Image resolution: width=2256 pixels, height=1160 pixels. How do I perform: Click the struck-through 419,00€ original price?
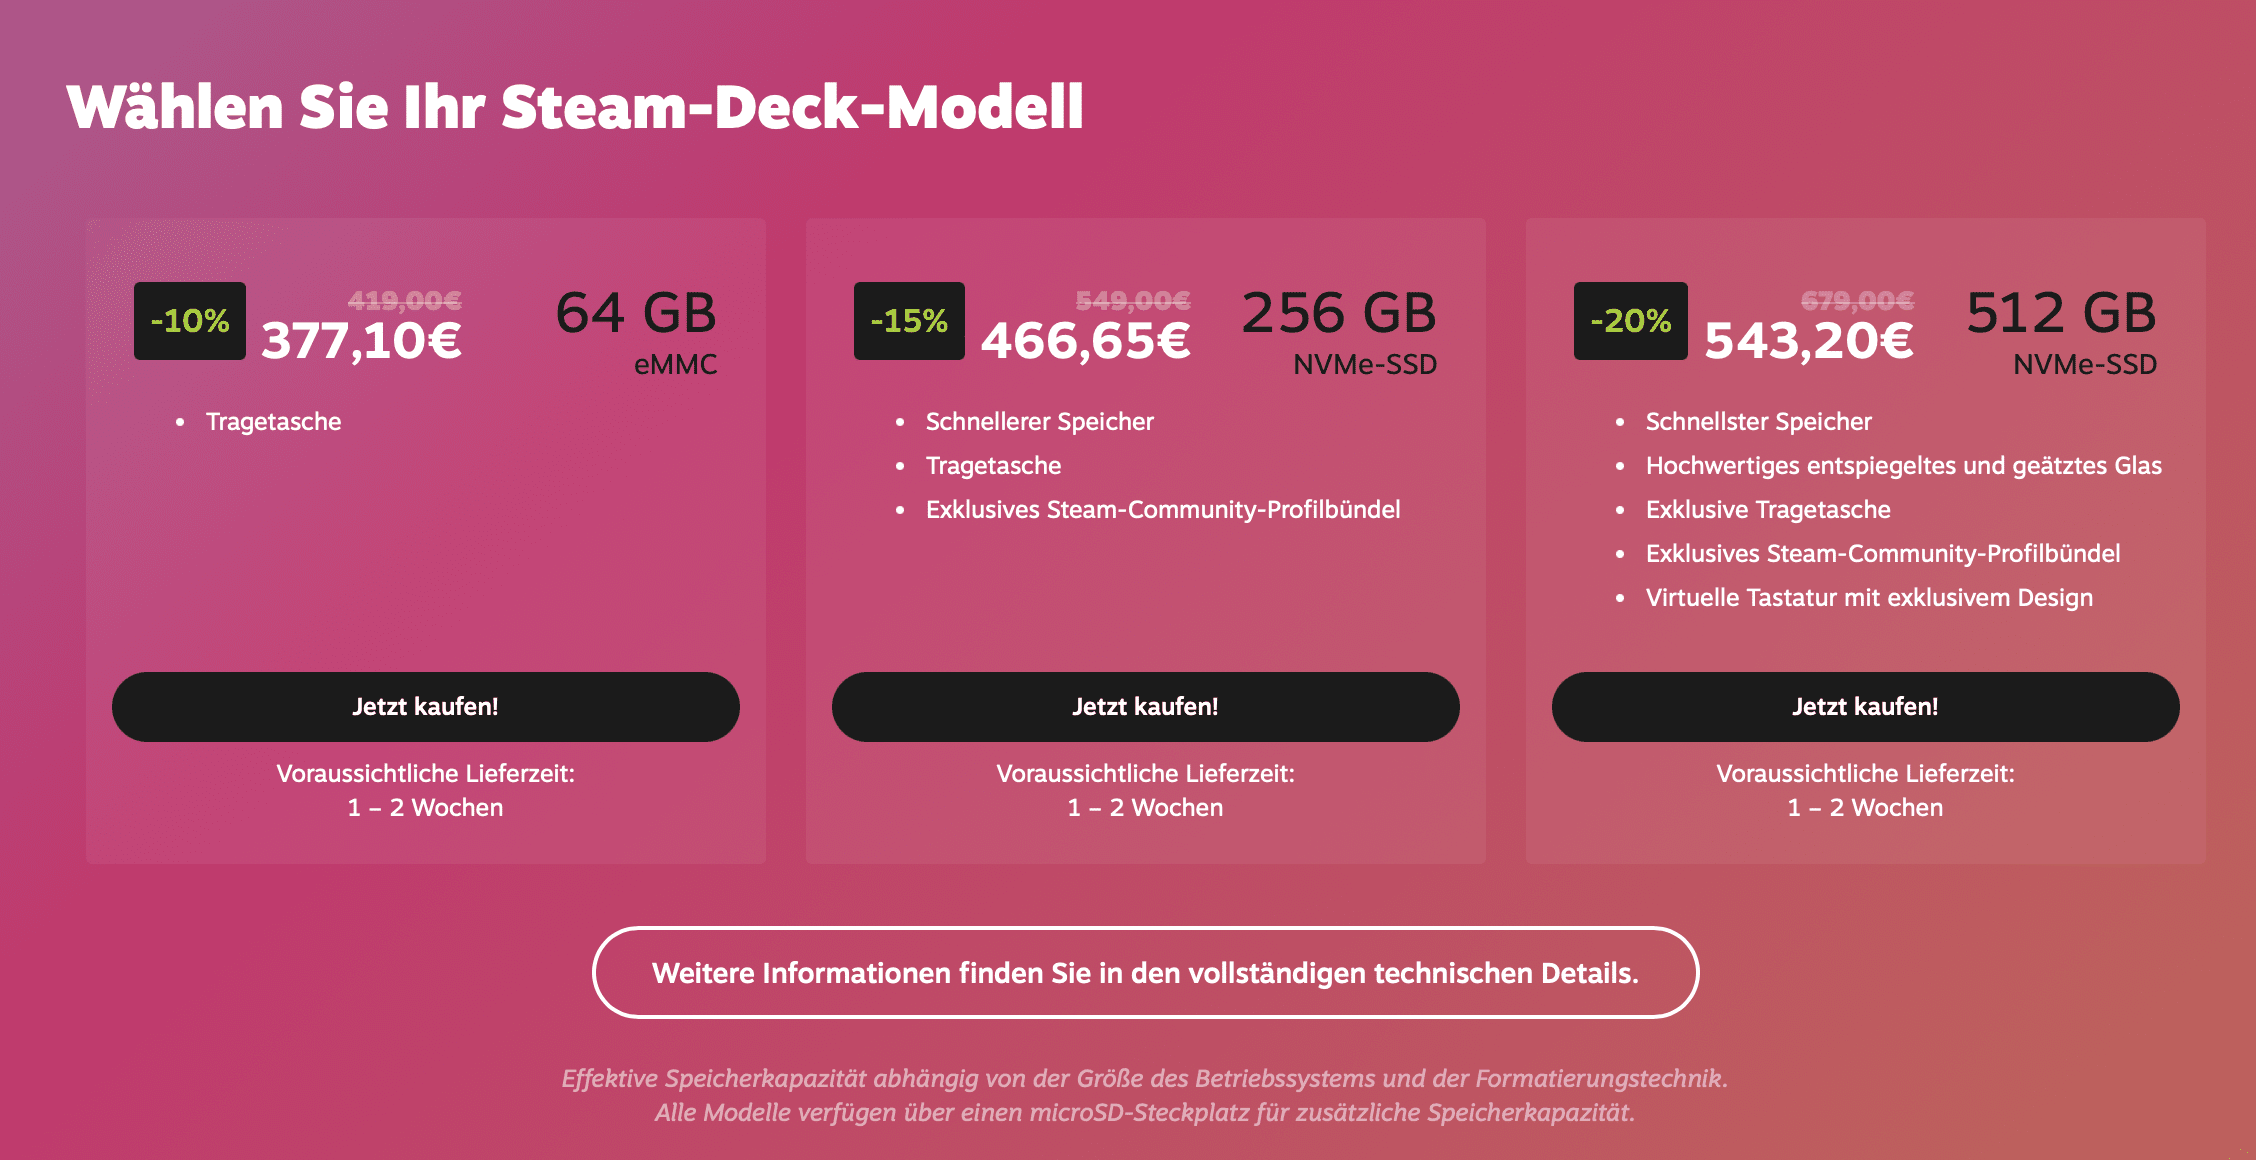pyautogui.click(x=405, y=300)
